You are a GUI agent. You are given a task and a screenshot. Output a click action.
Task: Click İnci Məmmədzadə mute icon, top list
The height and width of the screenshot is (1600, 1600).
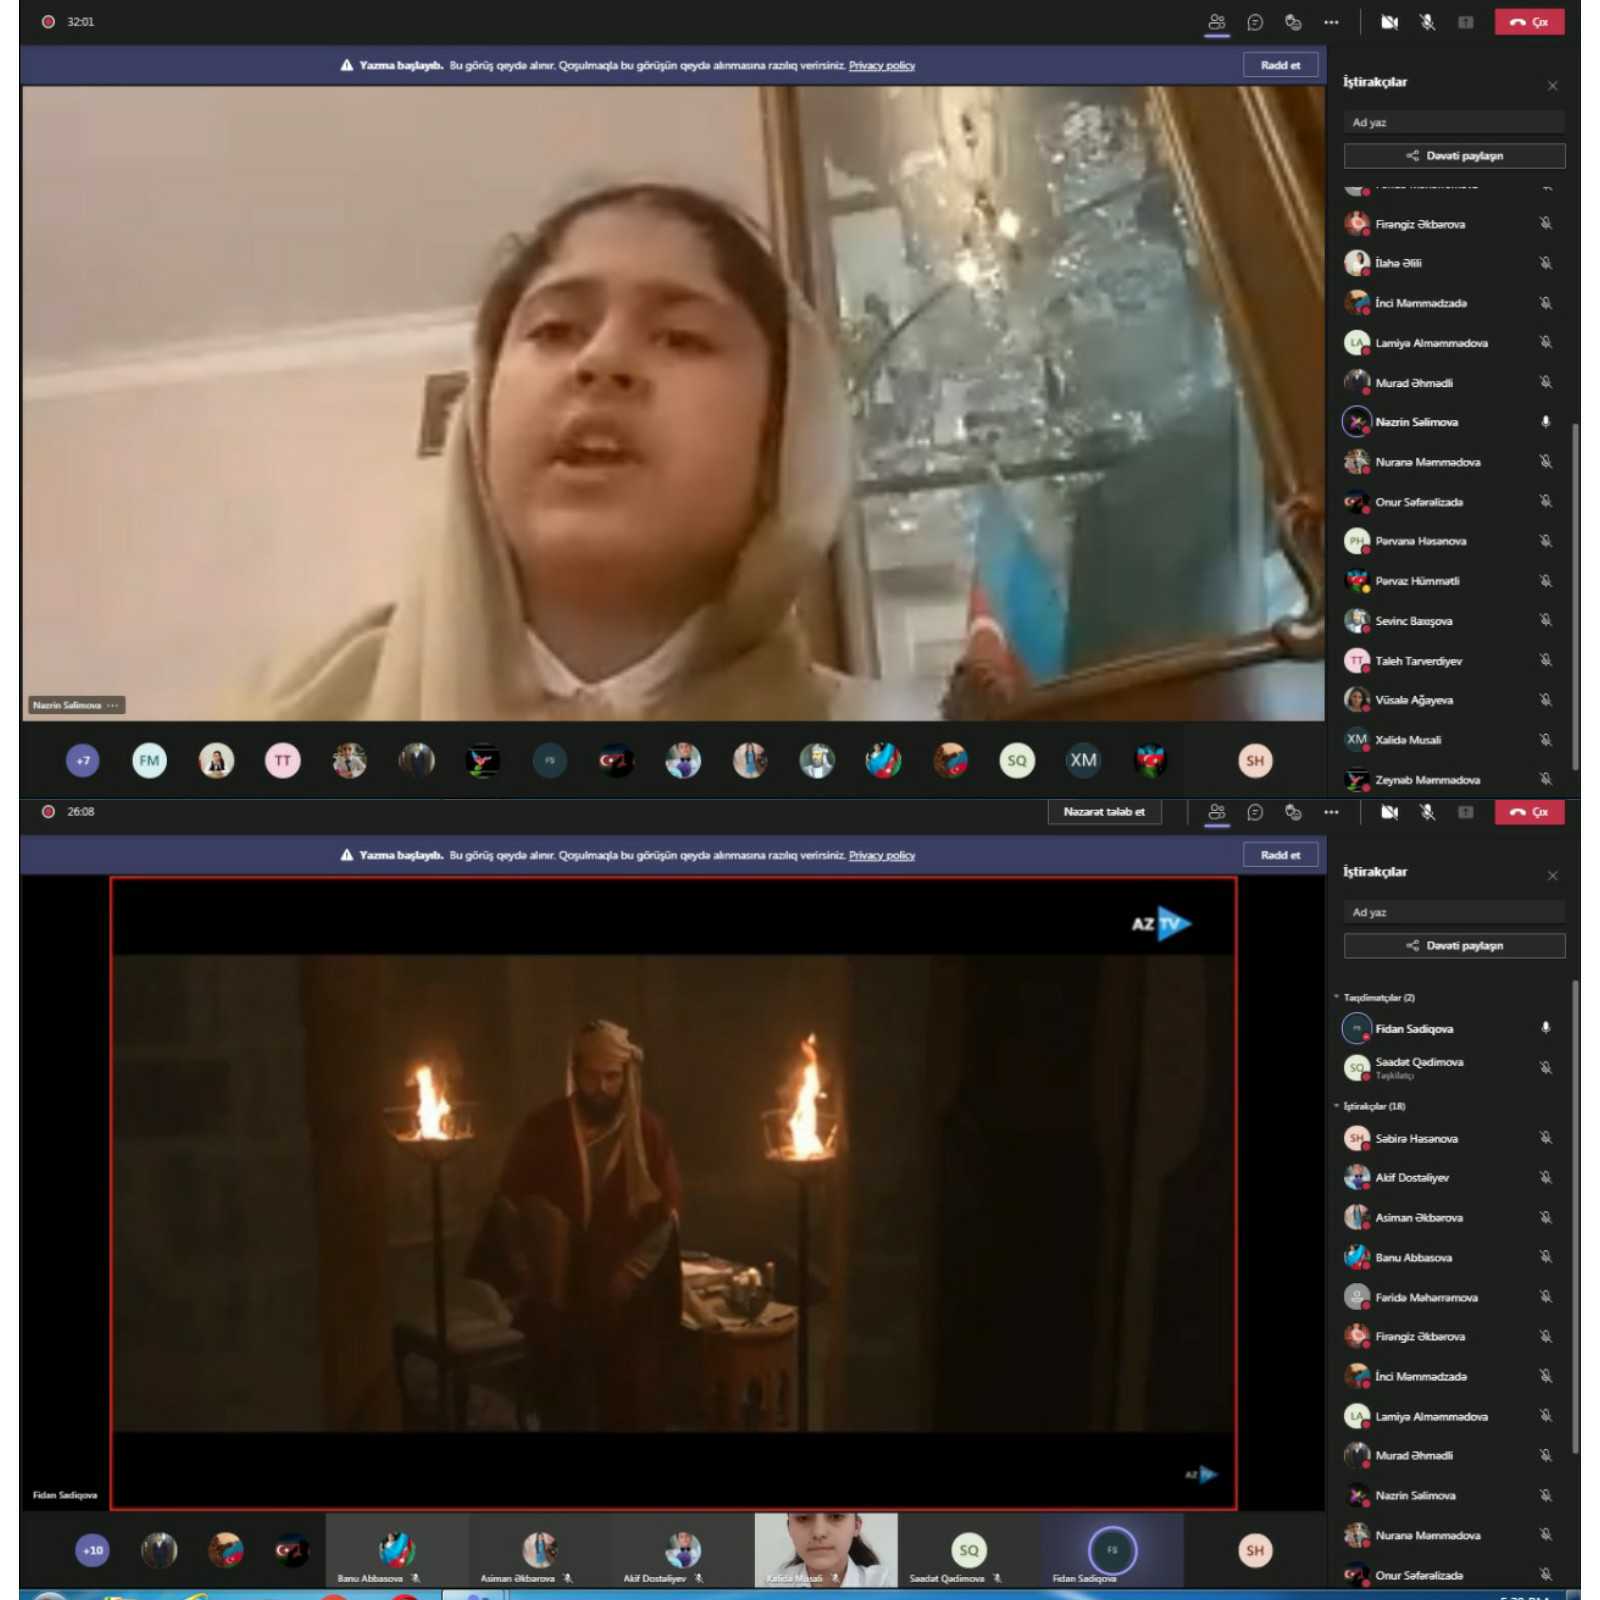(x=1545, y=302)
